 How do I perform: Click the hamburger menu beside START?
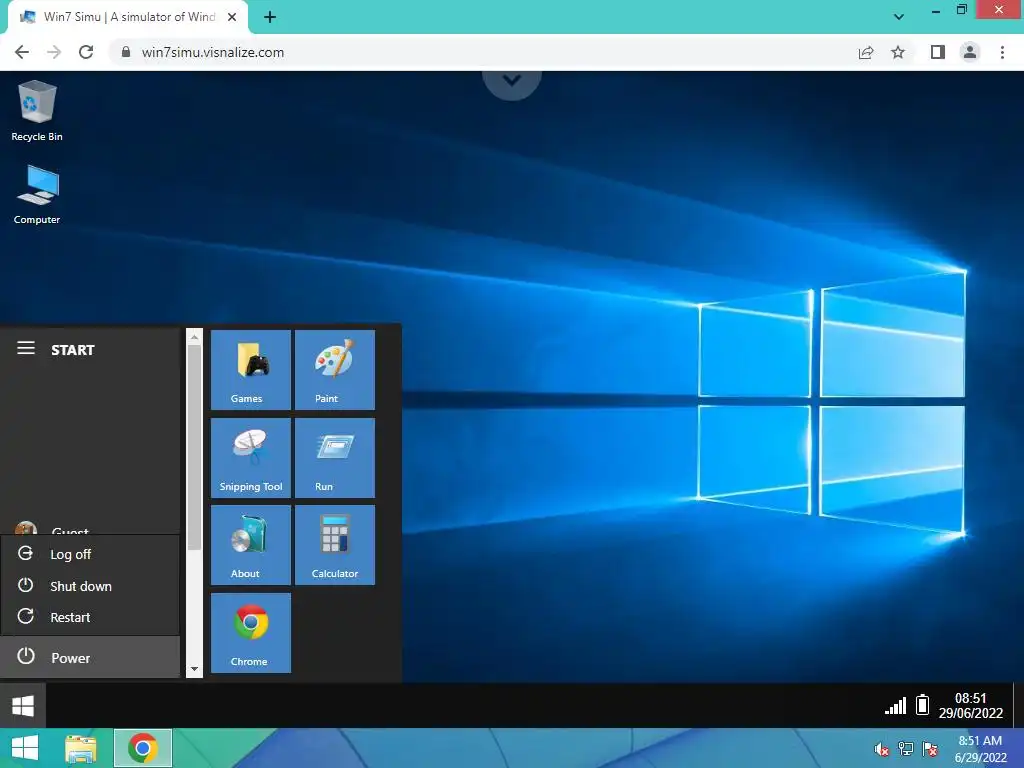[x=26, y=348]
